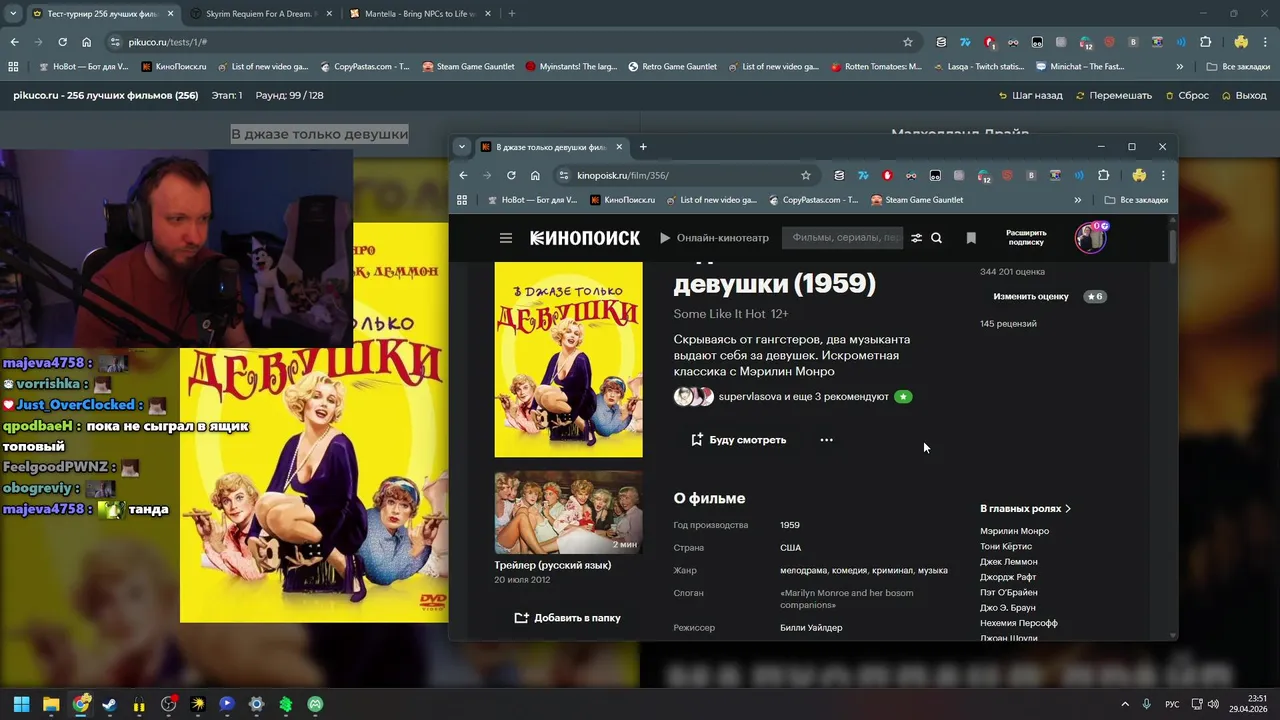Screen dimensions: 1280x720
Task: Open Rotten Tomatoes bookmark in pikuco window
Action: pyautogui.click(x=876, y=67)
